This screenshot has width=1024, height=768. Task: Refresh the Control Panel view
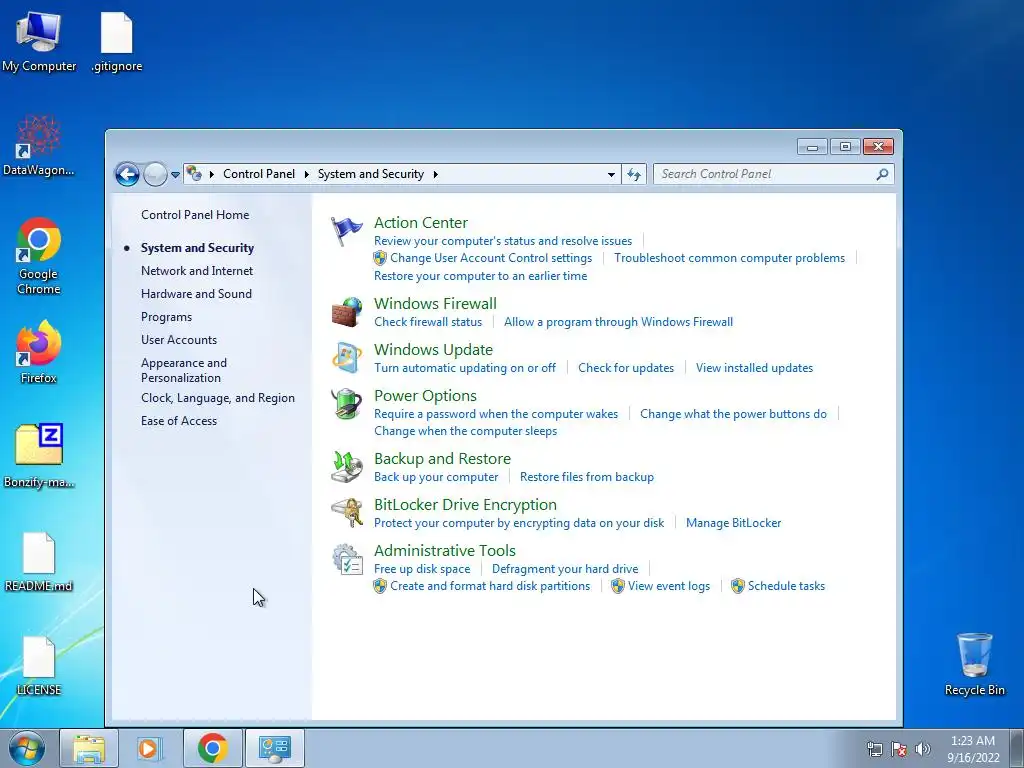click(x=633, y=174)
